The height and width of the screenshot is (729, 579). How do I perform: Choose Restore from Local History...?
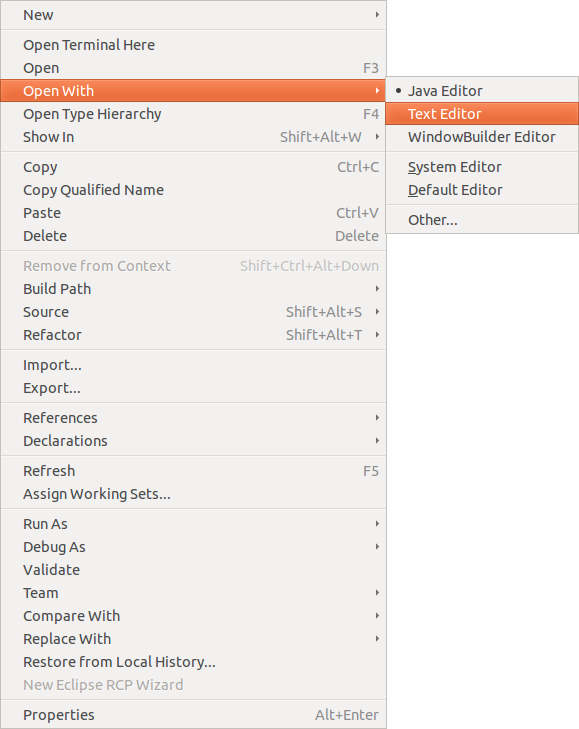click(x=193, y=662)
